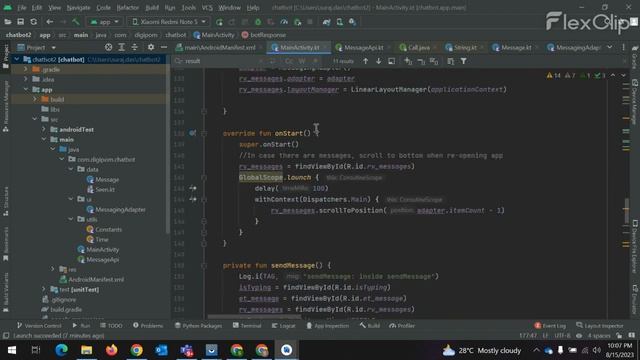Click the Collapse All icon in Project panel
The height and width of the screenshot is (360, 640).
pos(134,47)
